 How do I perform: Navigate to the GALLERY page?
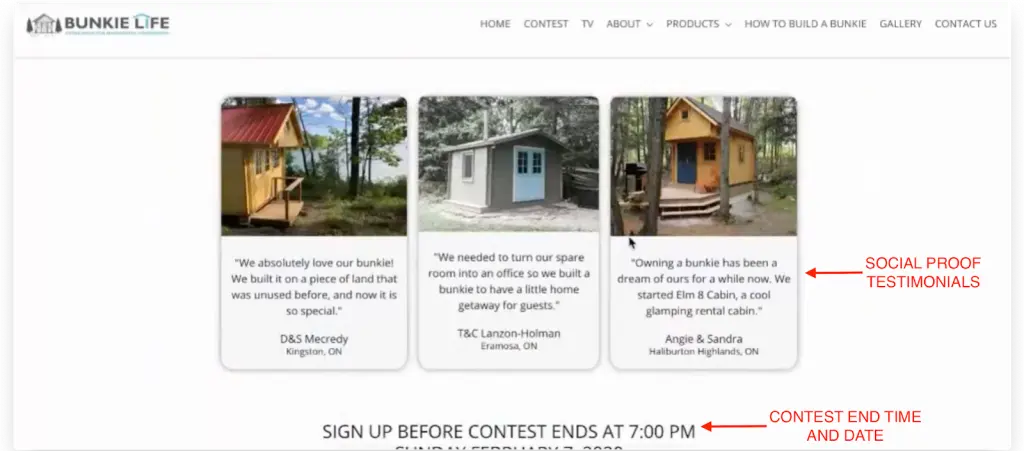pos(901,24)
